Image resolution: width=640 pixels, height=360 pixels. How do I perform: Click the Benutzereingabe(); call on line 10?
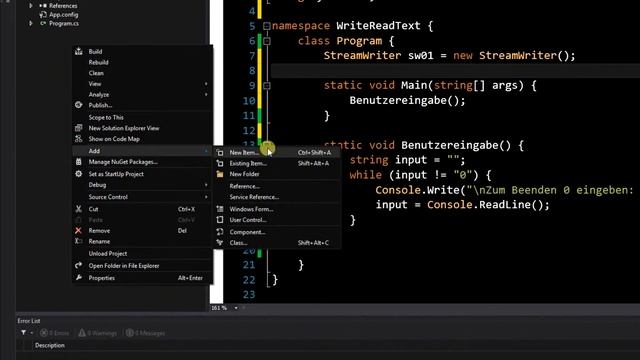(407, 100)
